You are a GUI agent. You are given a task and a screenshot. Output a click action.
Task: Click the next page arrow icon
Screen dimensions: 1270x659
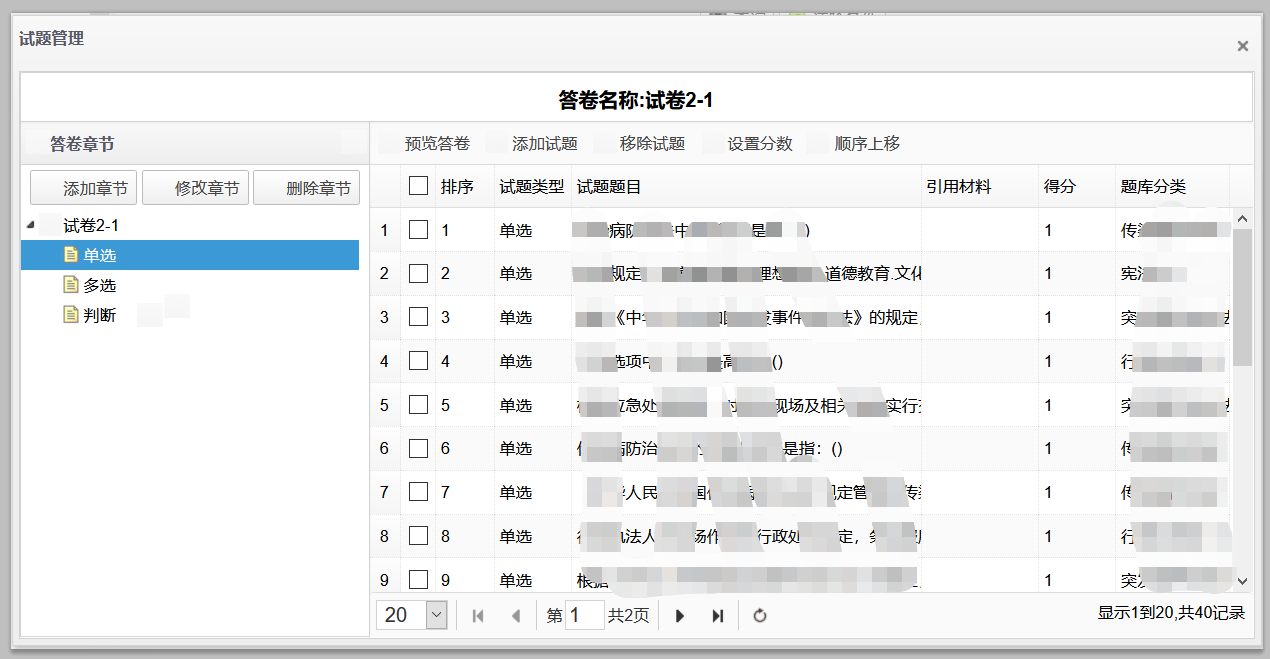click(680, 615)
